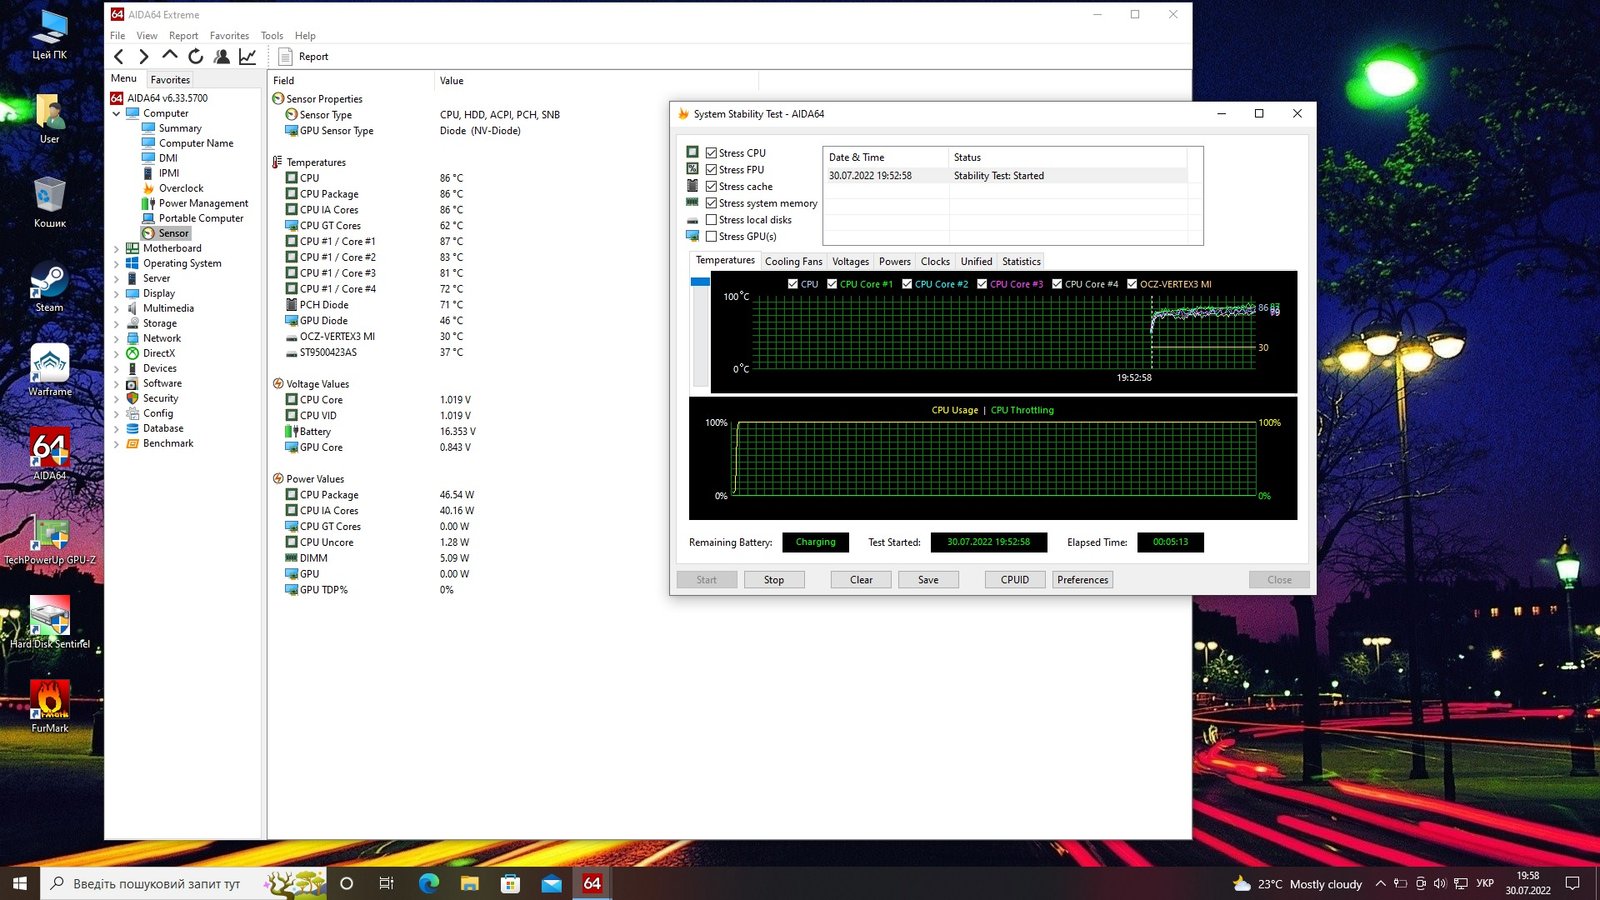The image size is (1600, 900).
Task: Open FurMark desktop shortcut
Action: tap(49, 701)
